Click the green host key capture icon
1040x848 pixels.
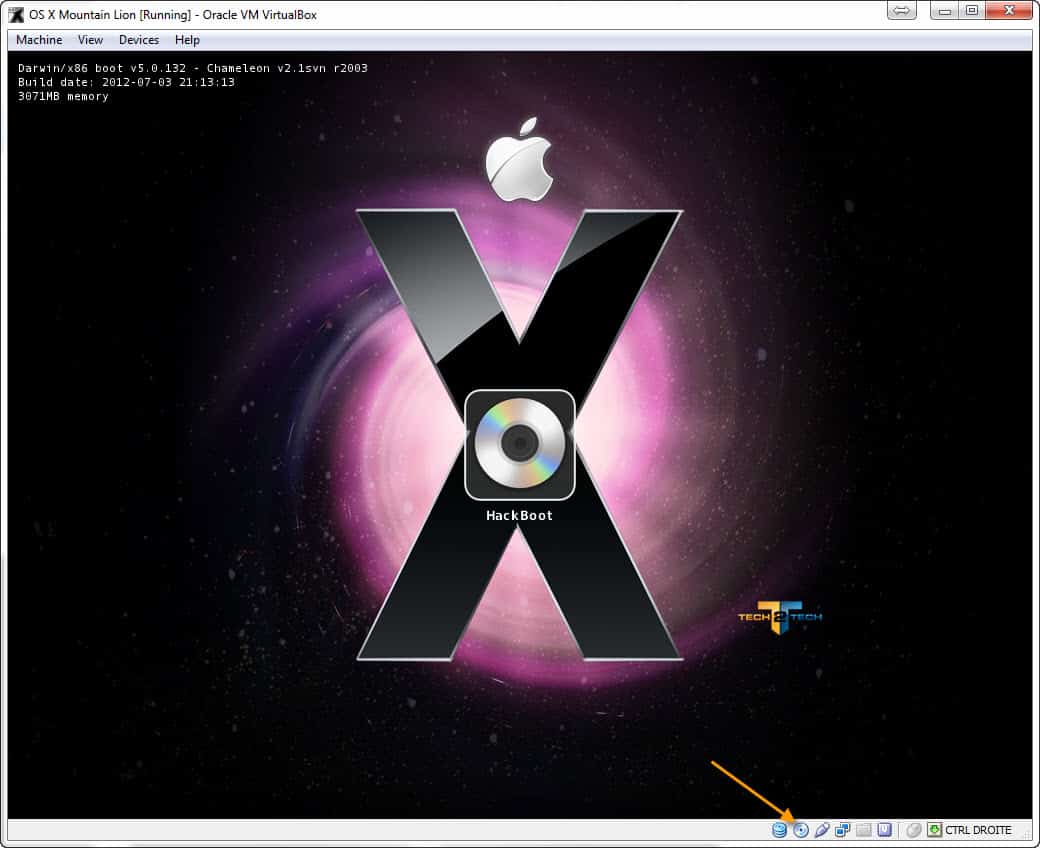tap(935, 829)
